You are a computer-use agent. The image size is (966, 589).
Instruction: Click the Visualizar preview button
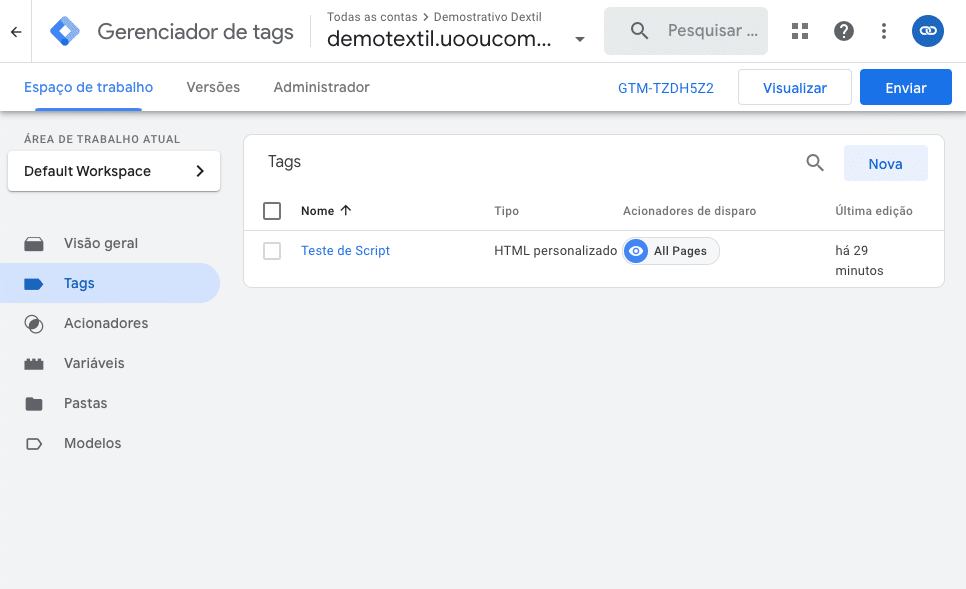(x=795, y=87)
